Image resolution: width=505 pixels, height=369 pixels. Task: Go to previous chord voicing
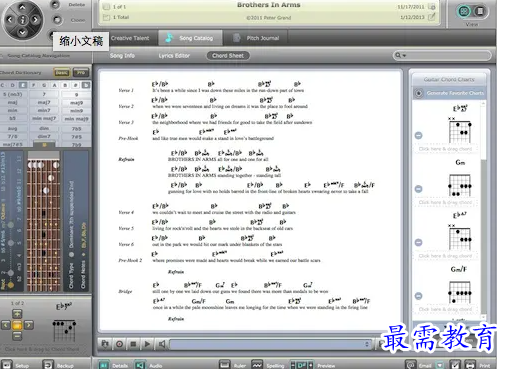(x=6, y=325)
